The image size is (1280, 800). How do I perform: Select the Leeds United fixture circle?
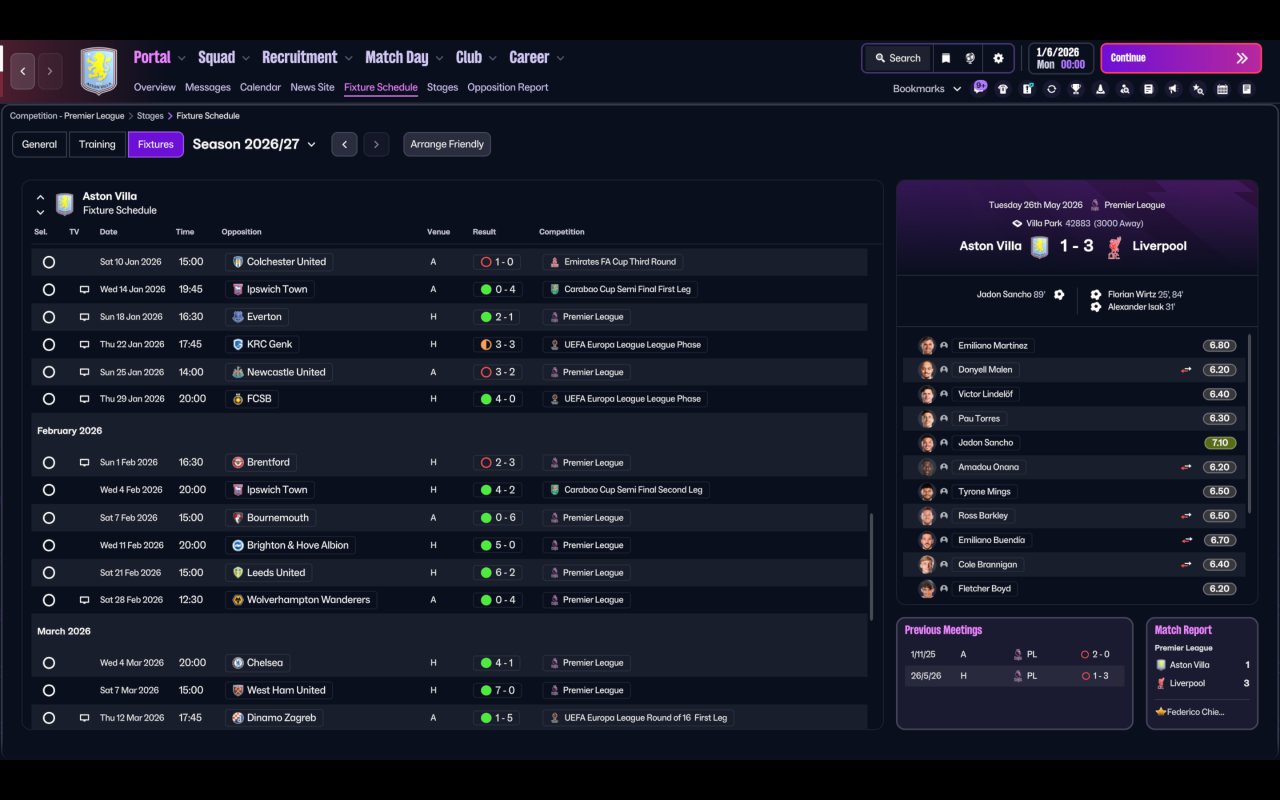(49, 573)
